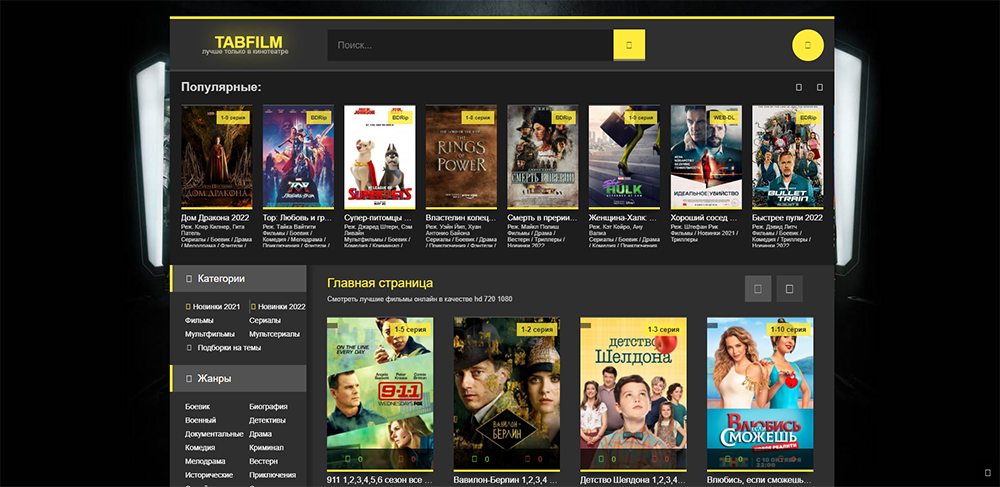Click the Женщина-Халк title text
The height and width of the screenshot is (487, 1000).
[x=624, y=218]
